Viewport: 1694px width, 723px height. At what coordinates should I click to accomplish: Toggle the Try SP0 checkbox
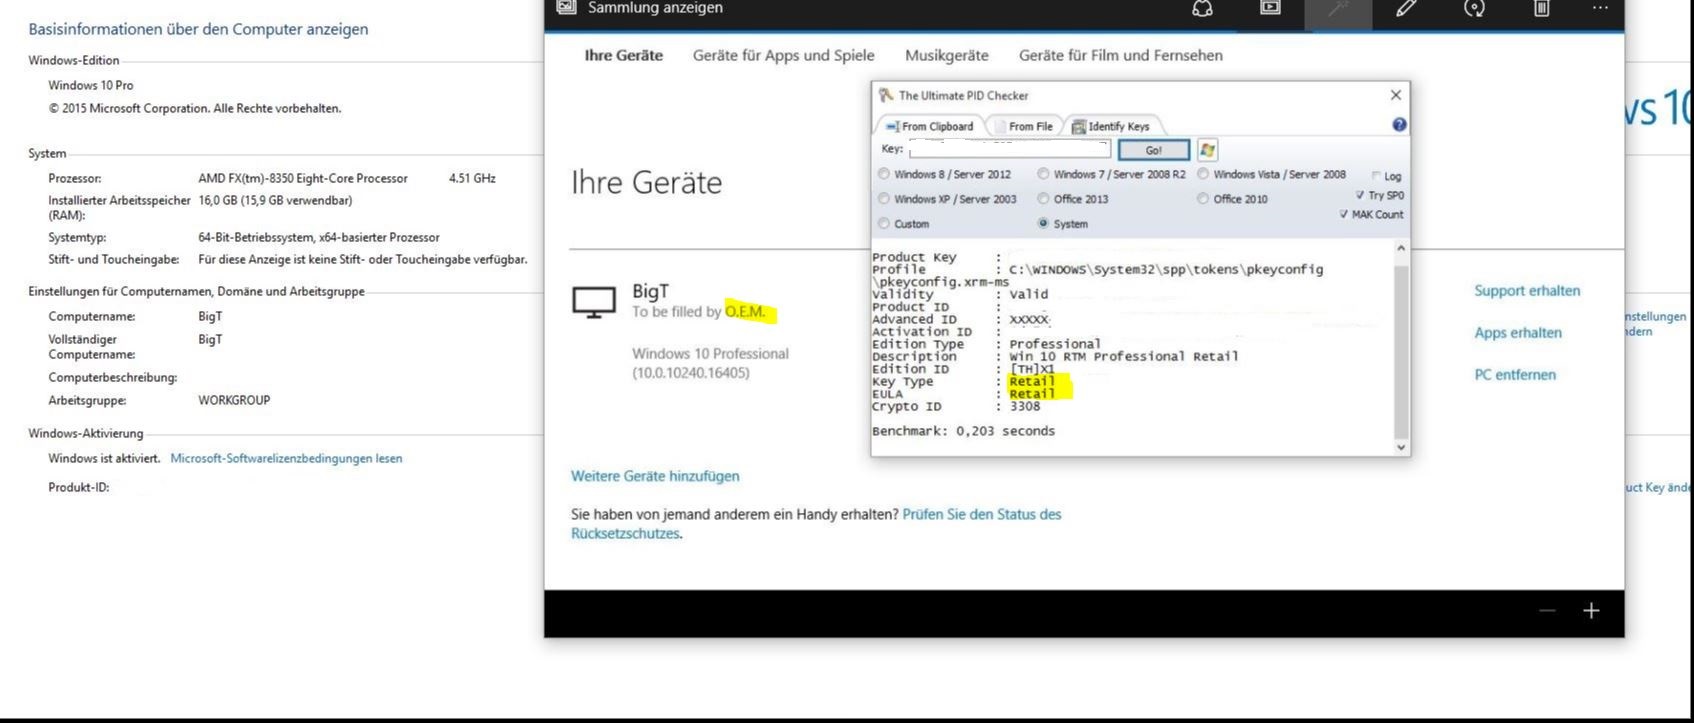(x=1360, y=195)
